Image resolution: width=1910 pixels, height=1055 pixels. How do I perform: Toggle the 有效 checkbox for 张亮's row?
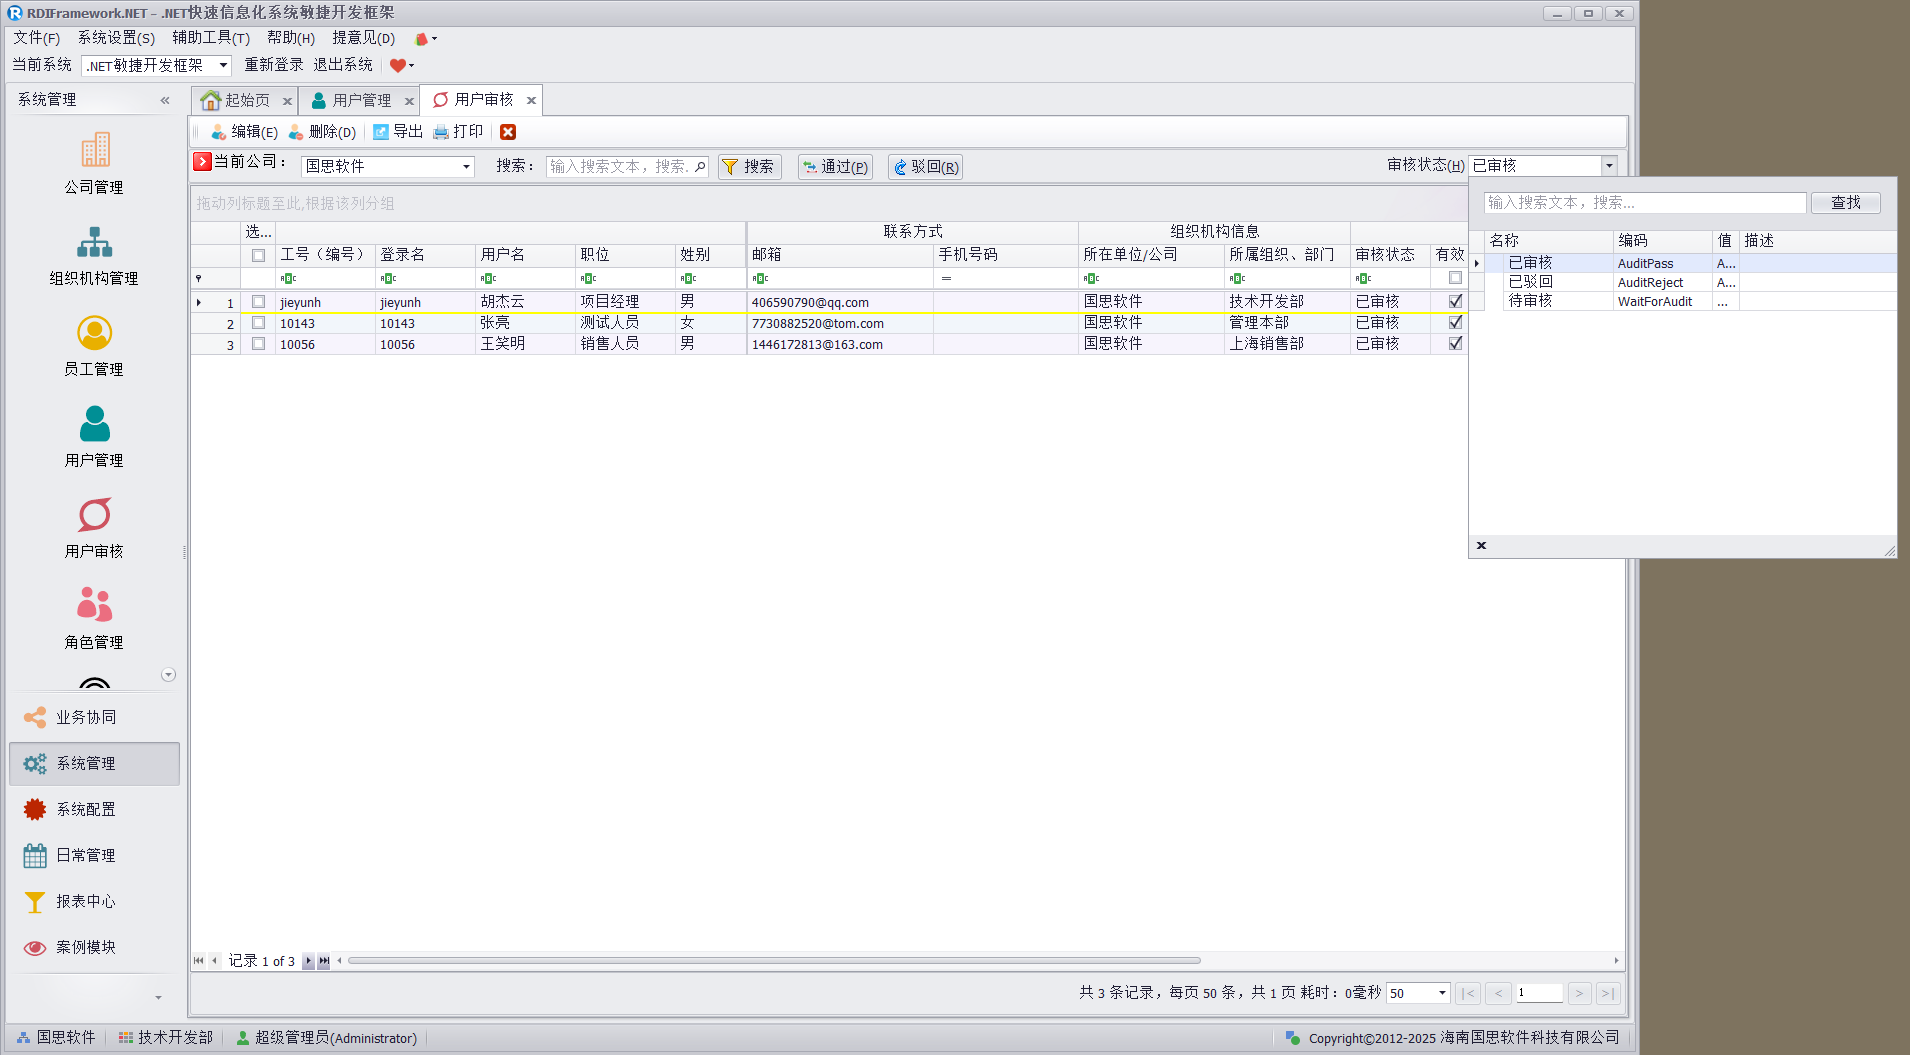(1455, 323)
